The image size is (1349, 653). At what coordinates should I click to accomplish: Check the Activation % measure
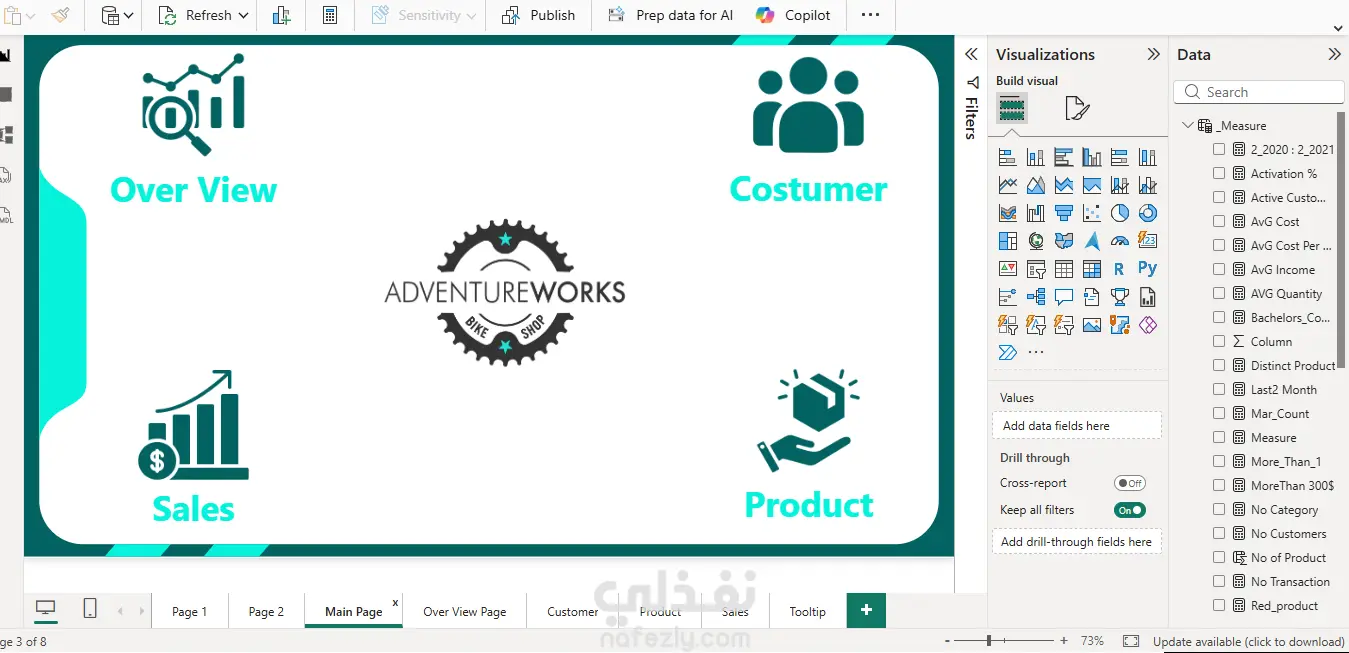(x=1219, y=173)
